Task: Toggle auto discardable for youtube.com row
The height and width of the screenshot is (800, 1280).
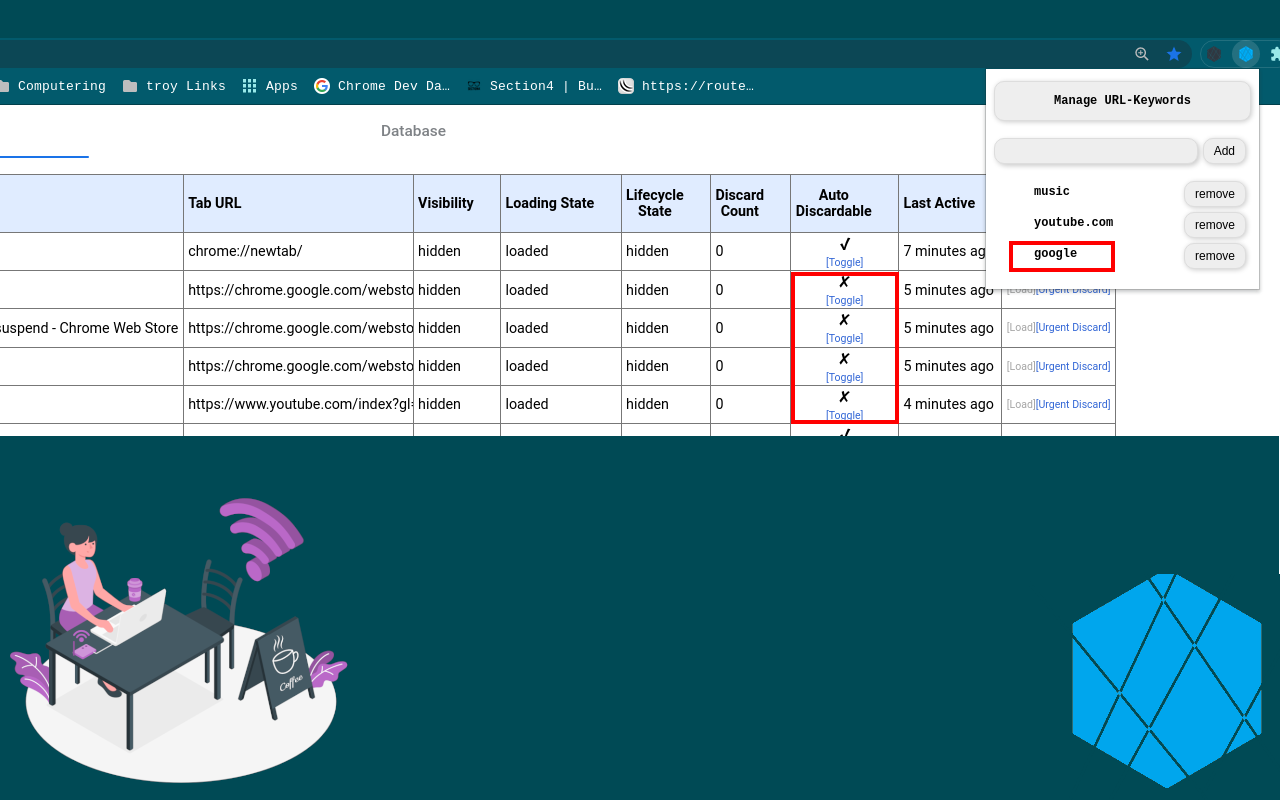Action: point(844,415)
